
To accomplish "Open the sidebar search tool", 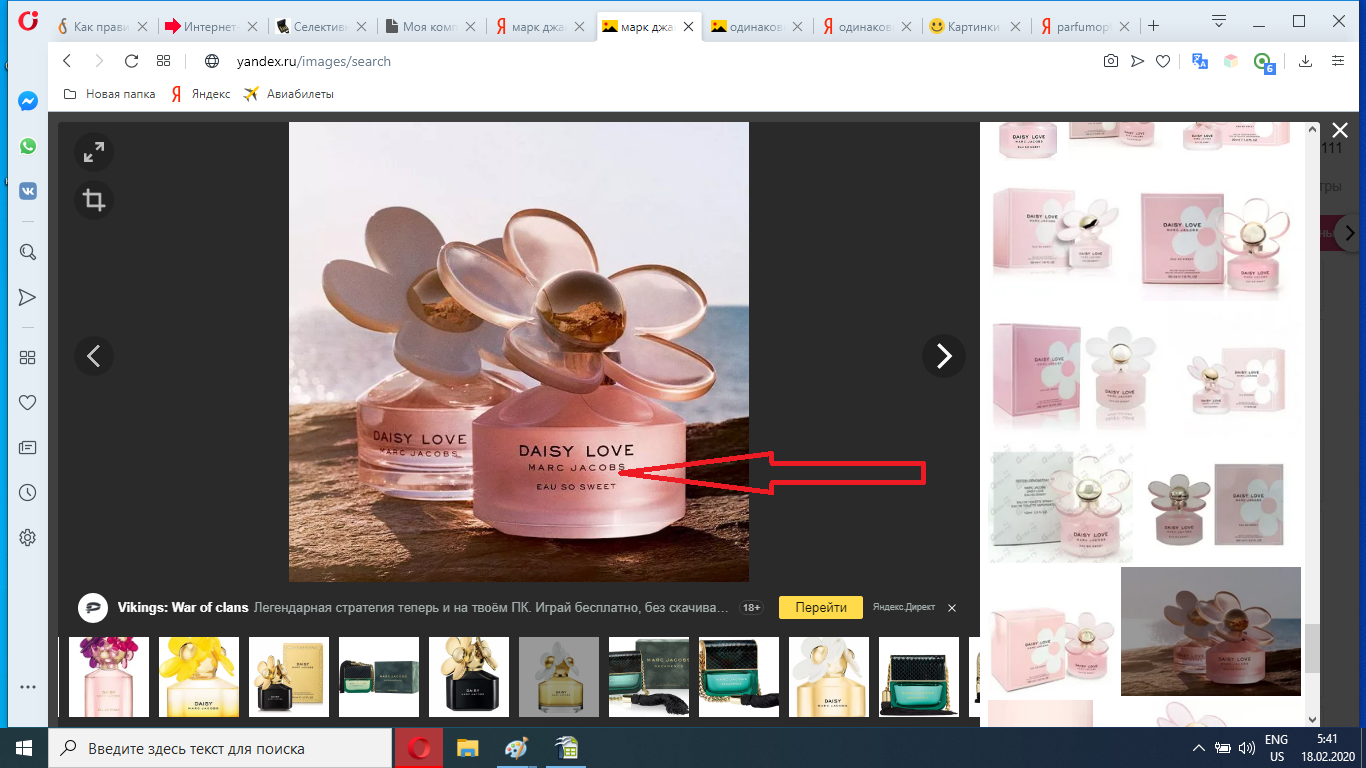I will (x=27, y=251).
